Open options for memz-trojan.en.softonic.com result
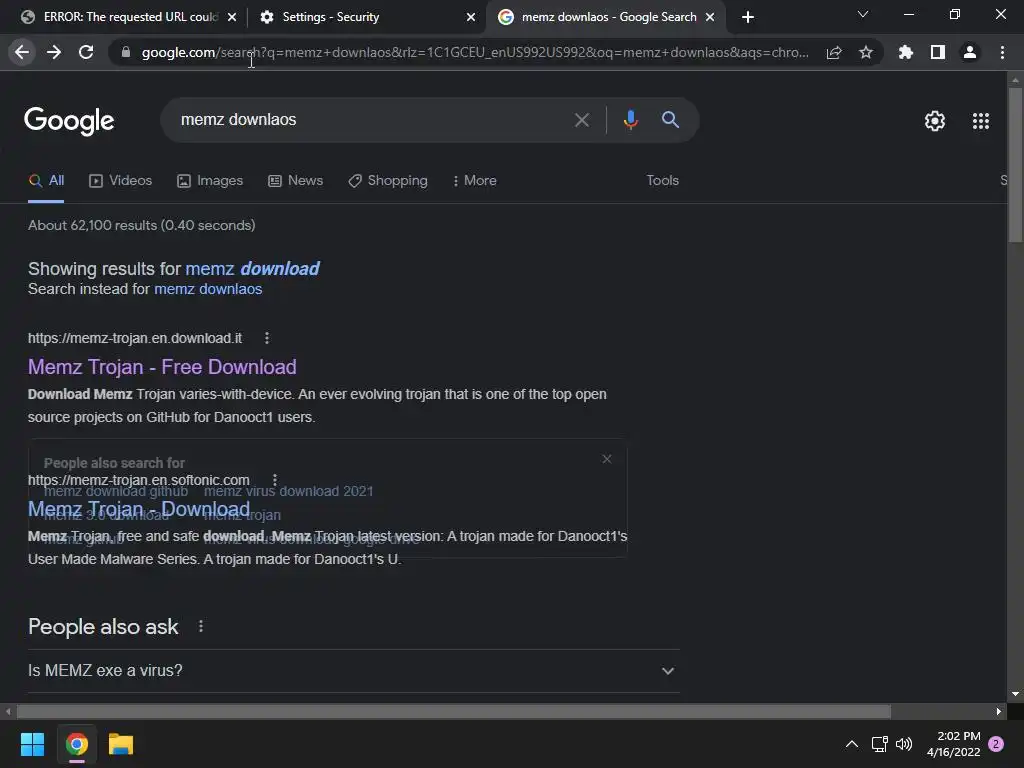The width and height of the screenshot is (1024, 768). (x=275, y=480)
